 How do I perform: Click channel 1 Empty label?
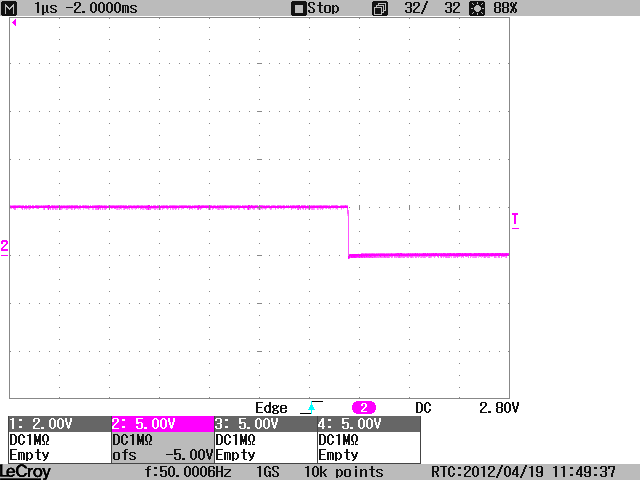tap(29, 455)
